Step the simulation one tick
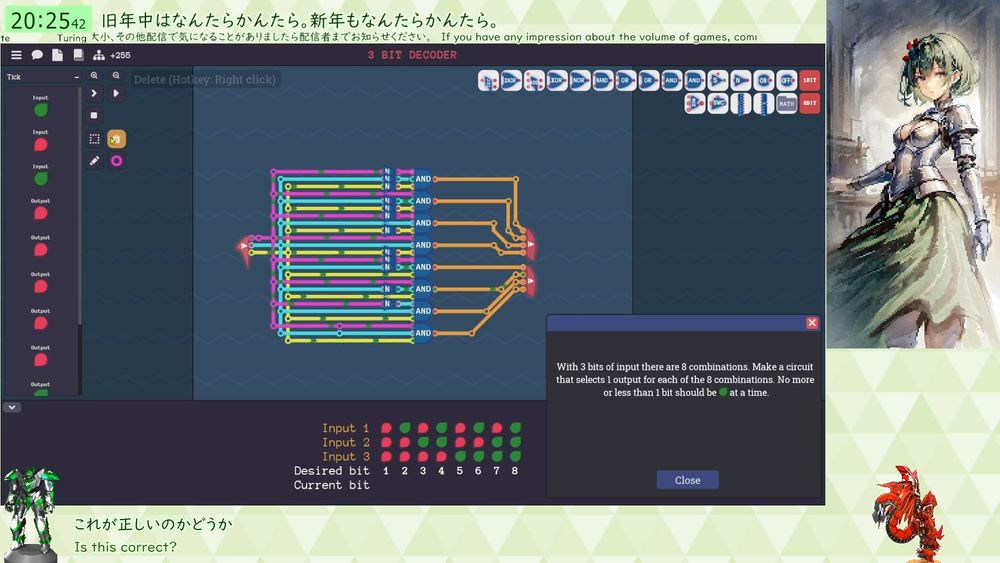The image size is (1000, 563). 94,93
